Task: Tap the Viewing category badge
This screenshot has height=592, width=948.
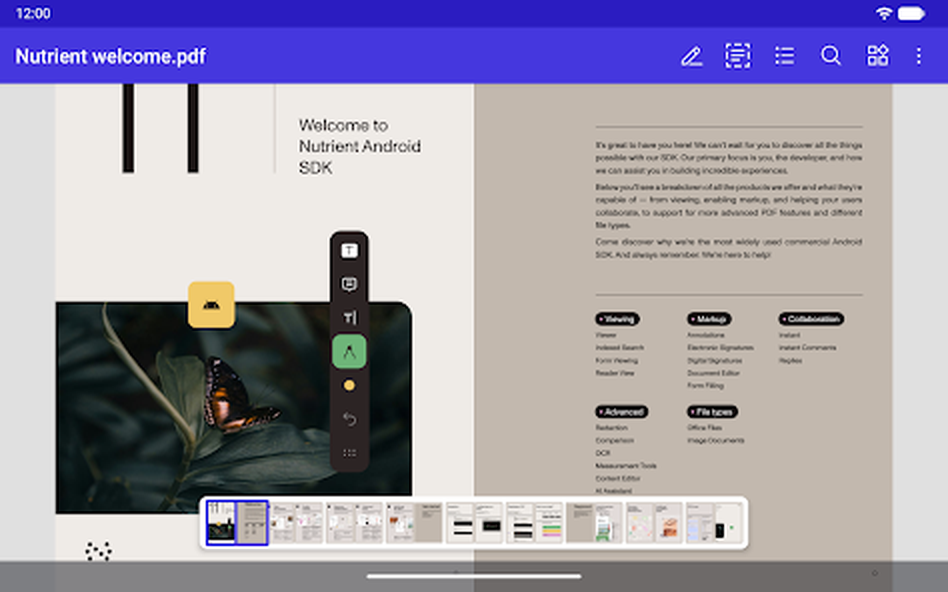Action: (x=617, y=319)
